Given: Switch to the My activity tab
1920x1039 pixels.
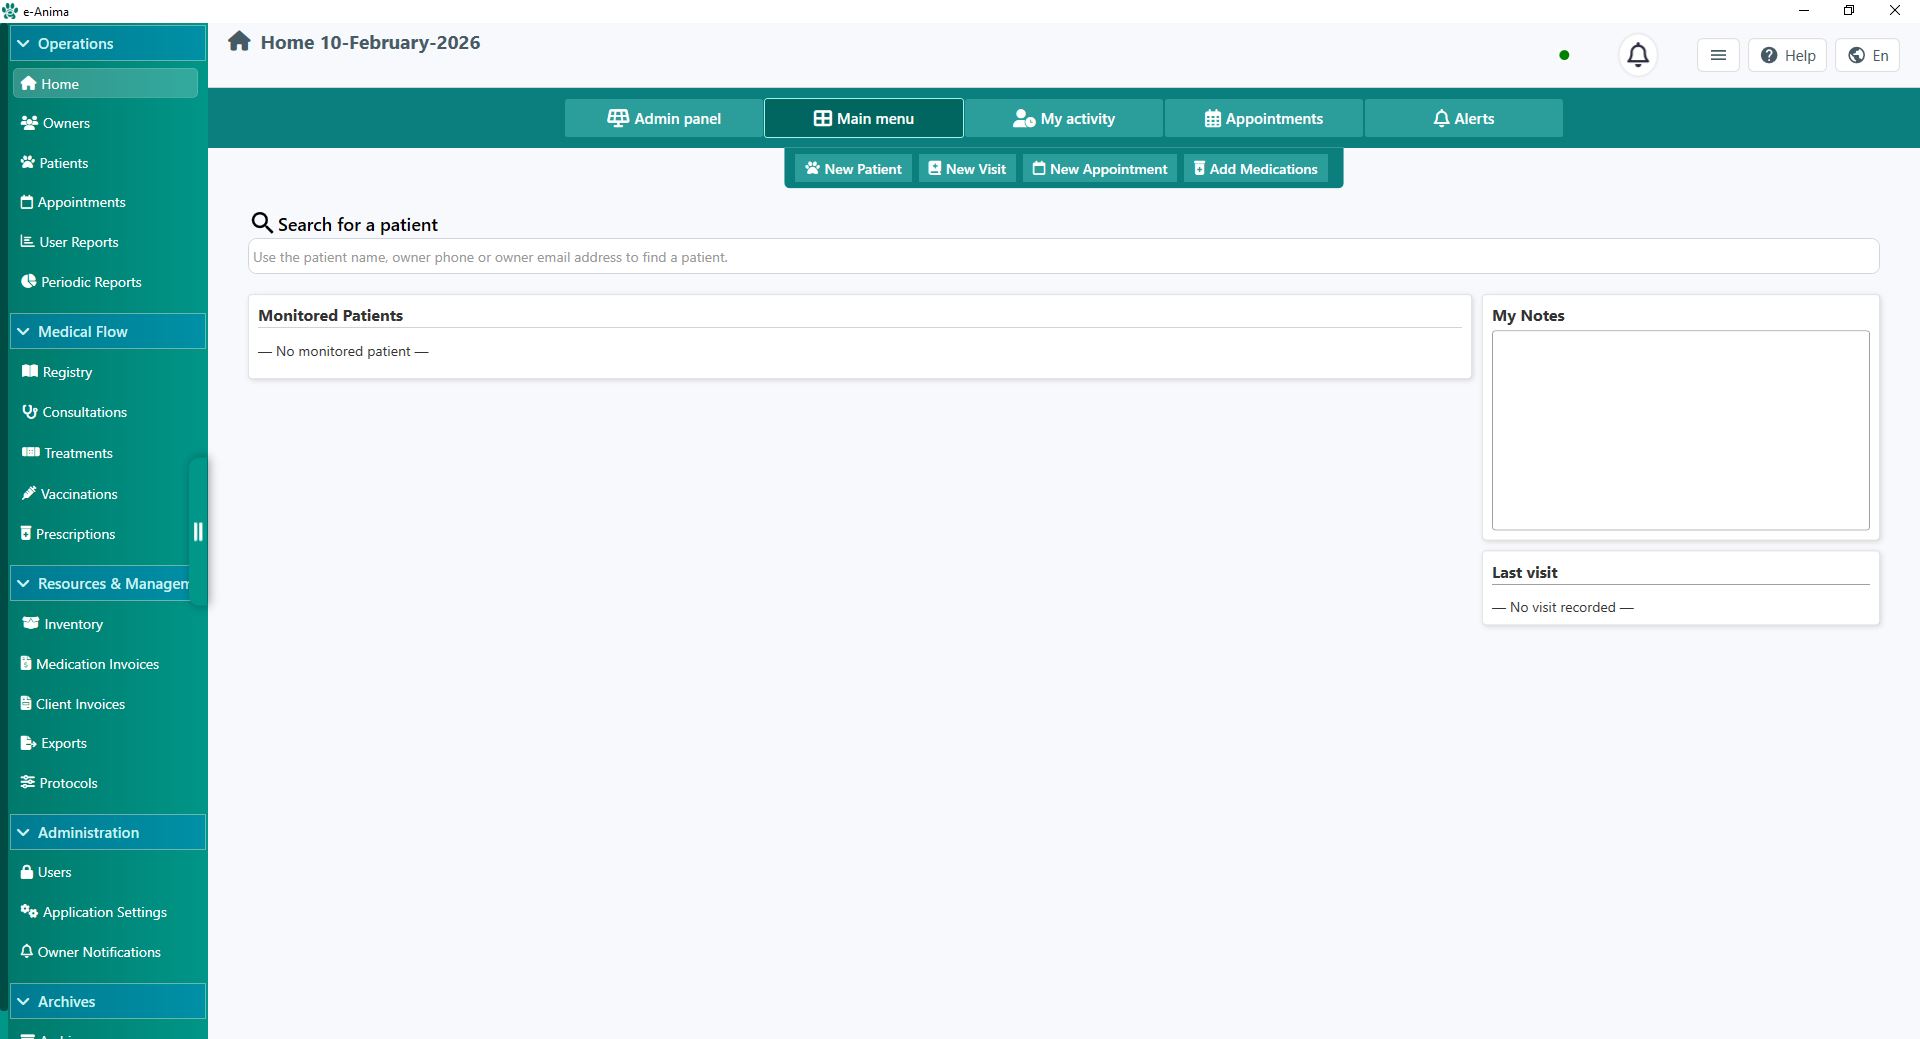Looking at the screenshot, I should (x=1064, y=118).
